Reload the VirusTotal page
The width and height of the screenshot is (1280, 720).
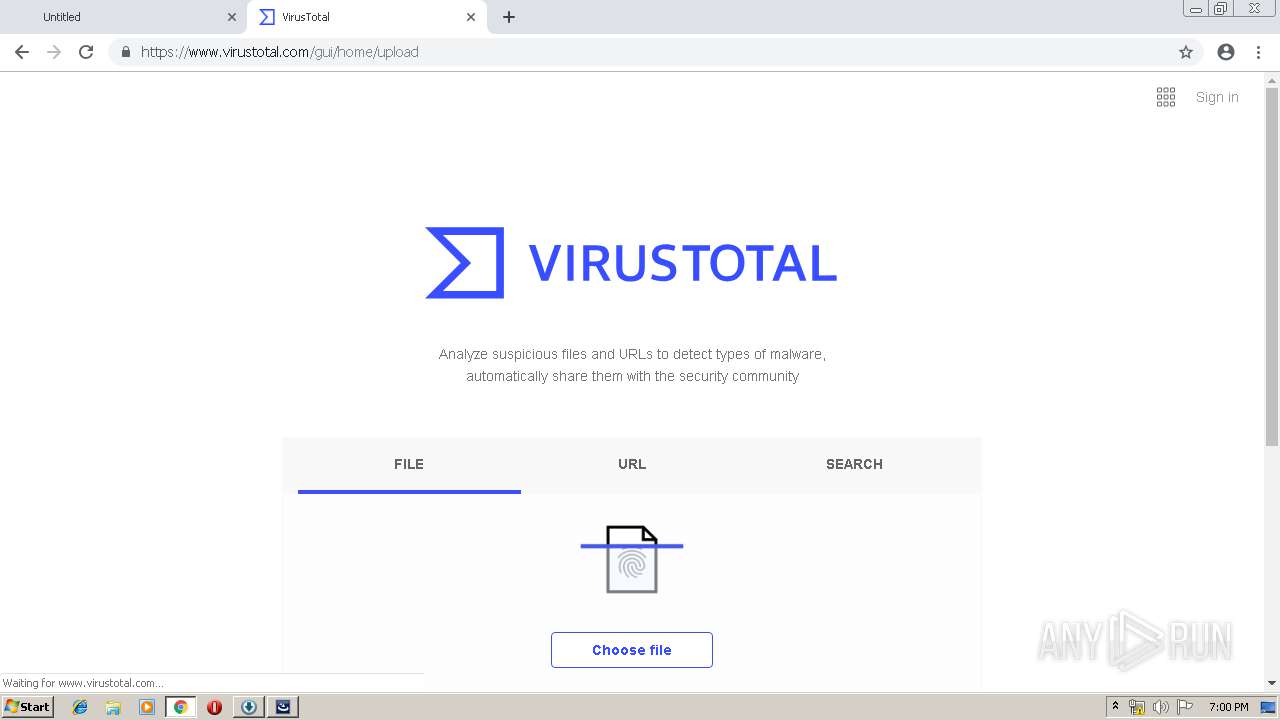pos(86,52)
